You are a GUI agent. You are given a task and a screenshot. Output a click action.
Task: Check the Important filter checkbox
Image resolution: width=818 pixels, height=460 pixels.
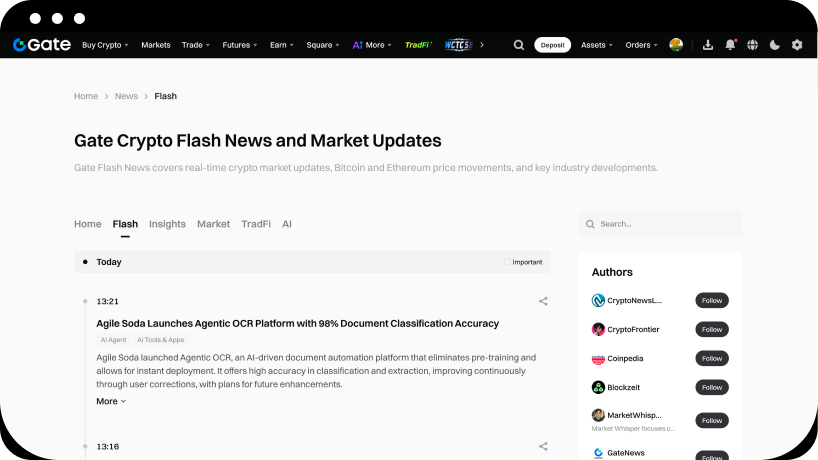coord(508,262)
